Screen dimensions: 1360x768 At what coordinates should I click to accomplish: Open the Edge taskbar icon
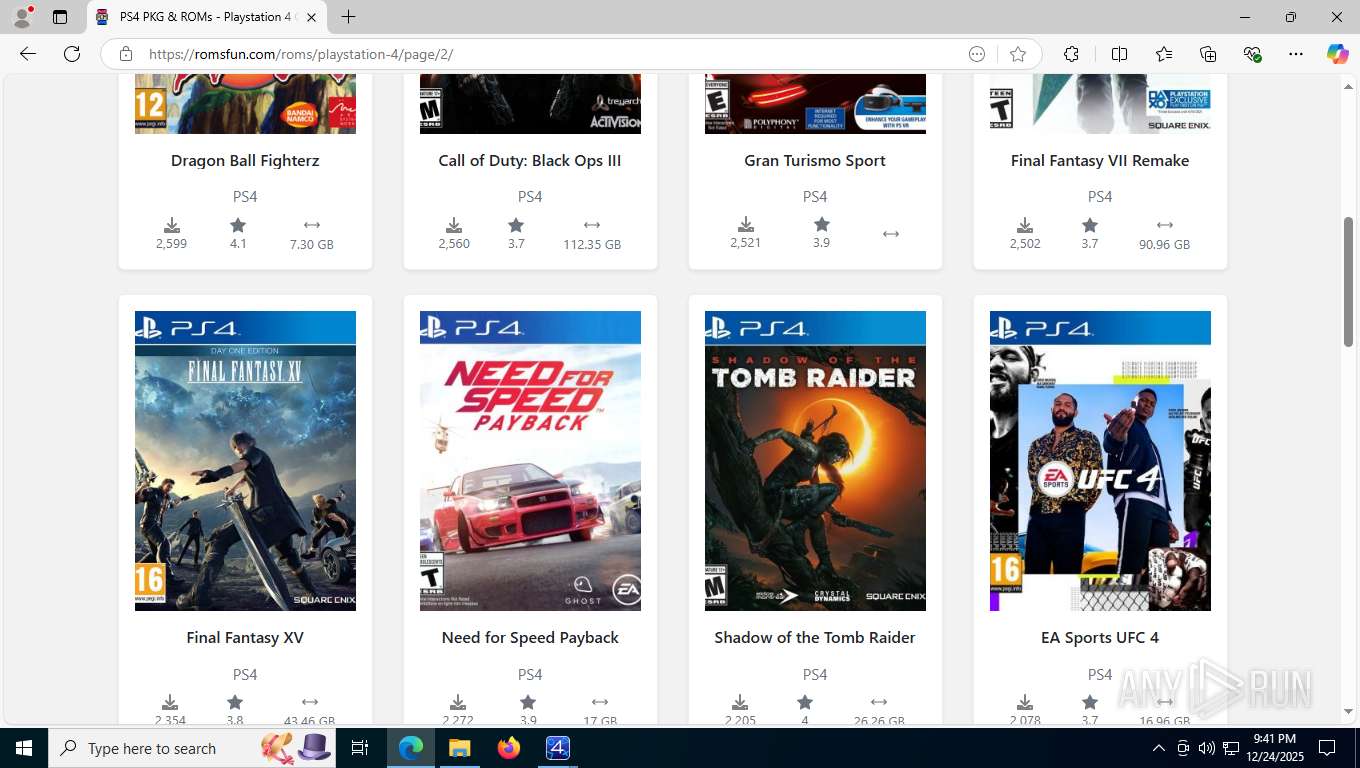point(411,748)
